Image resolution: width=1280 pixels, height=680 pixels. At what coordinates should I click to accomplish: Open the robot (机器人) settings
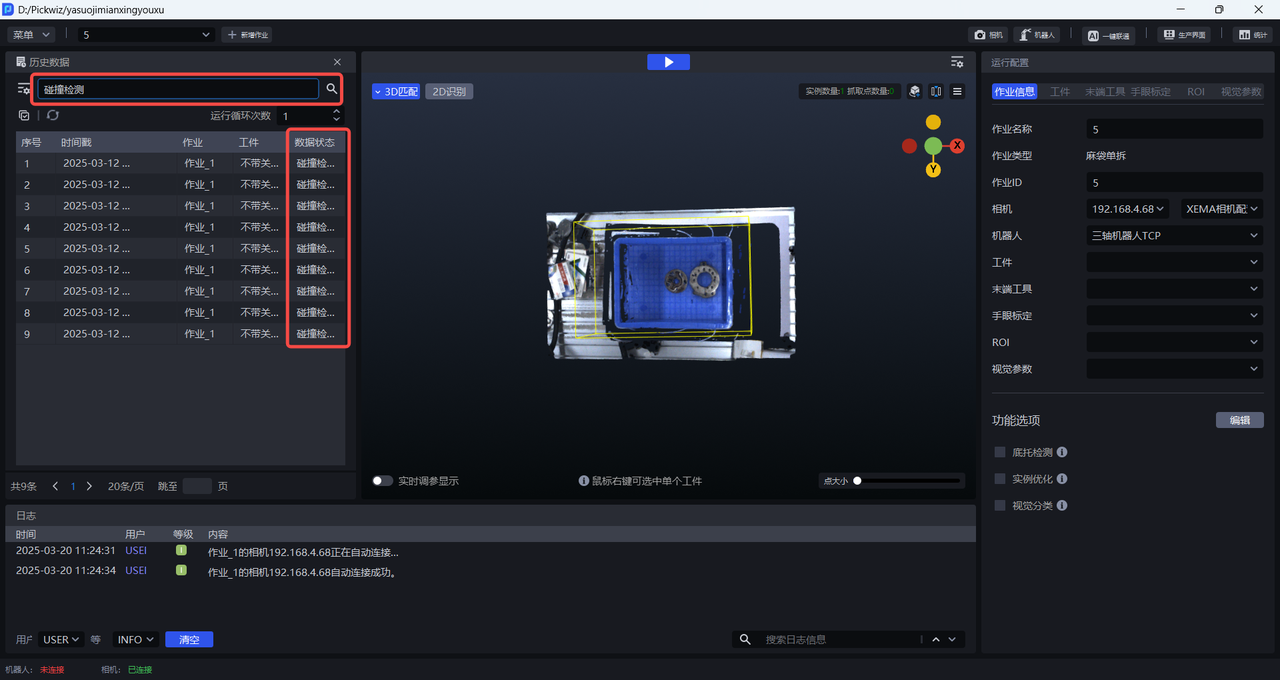pyautogui.click(x=1036, y=34)
